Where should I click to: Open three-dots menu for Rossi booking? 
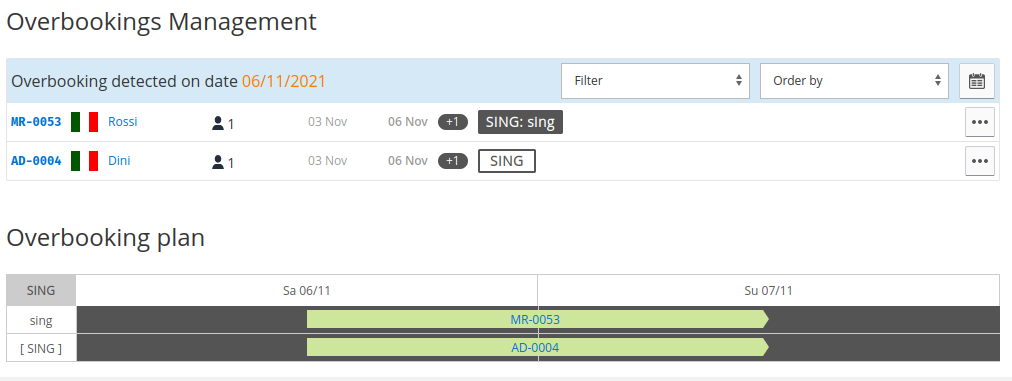tap(980, 122)
